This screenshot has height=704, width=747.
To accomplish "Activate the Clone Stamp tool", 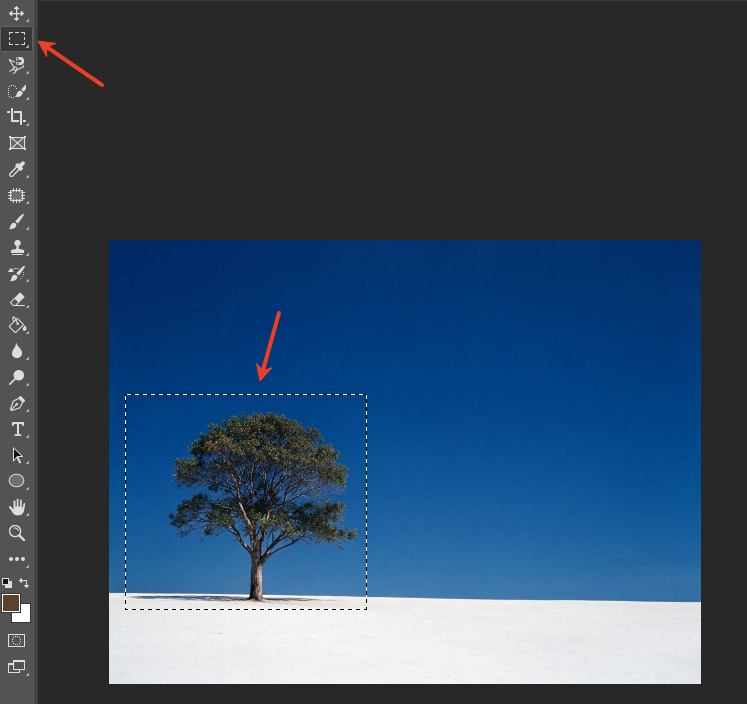I will coord(17,248).
